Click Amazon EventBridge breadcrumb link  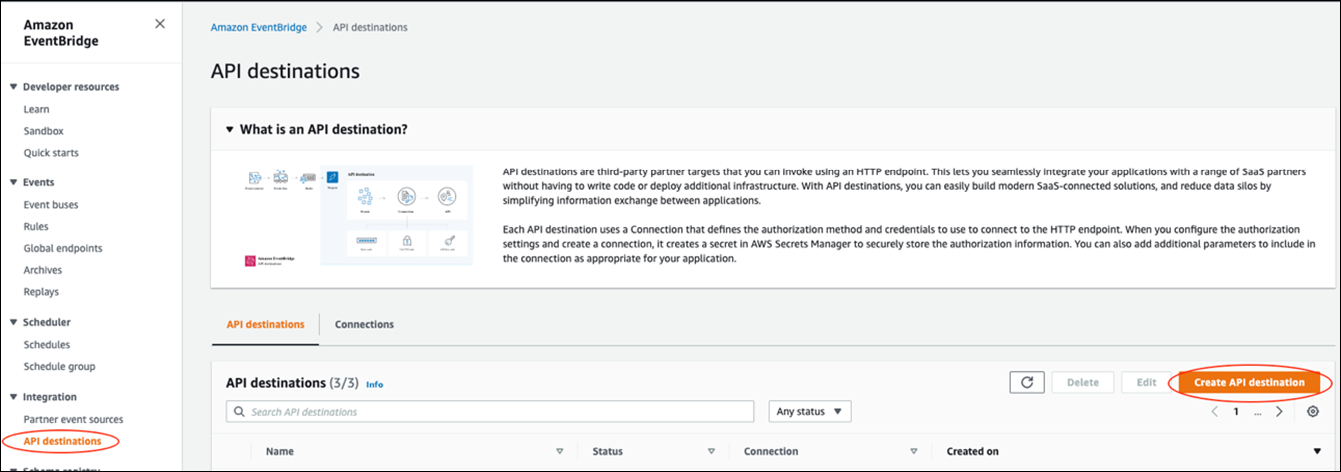258,27
